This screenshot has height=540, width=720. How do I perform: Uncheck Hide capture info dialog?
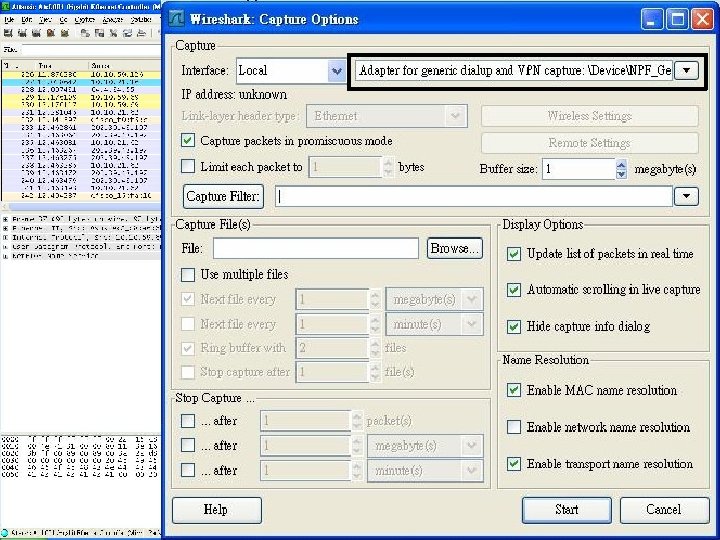[x=514, y=326]
